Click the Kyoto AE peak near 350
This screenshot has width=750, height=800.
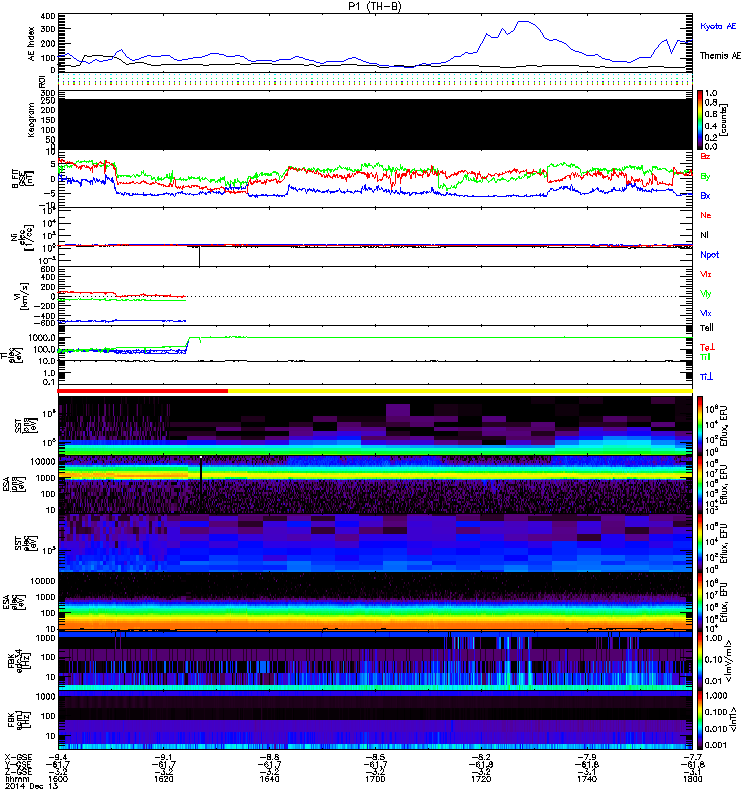[526, 22]
